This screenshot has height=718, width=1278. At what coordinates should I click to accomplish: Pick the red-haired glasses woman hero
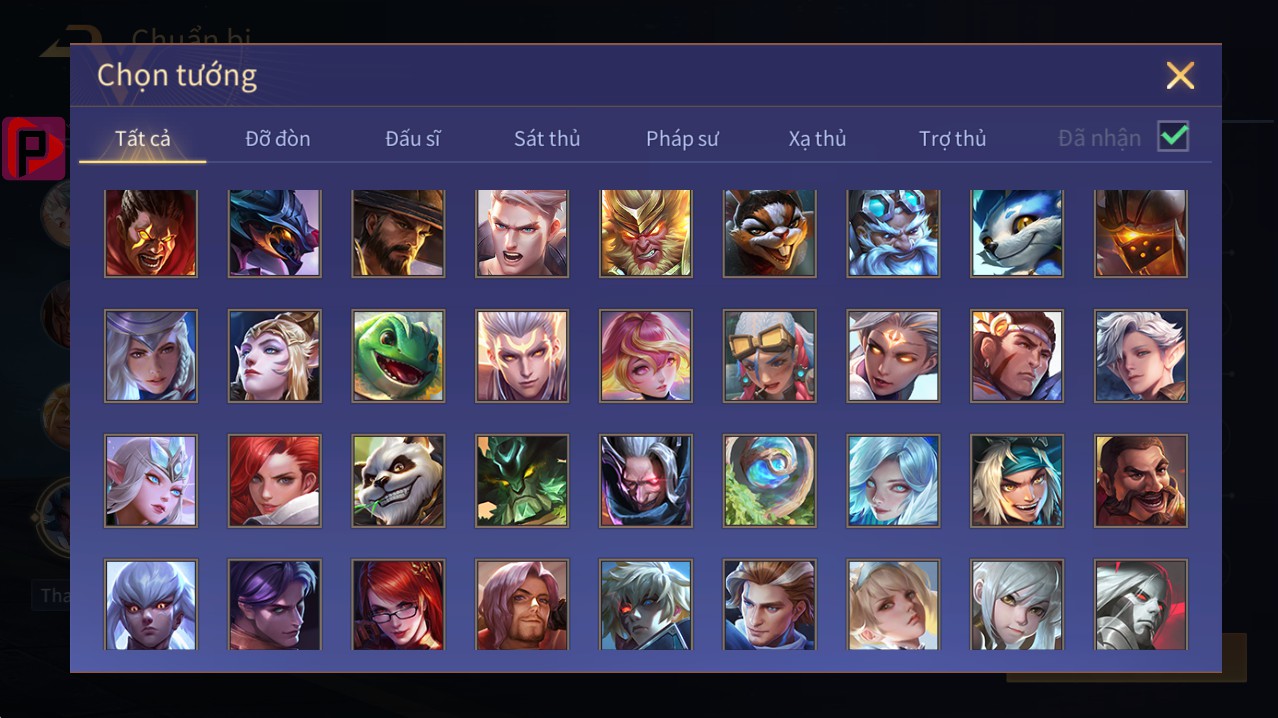click(398, 605)
